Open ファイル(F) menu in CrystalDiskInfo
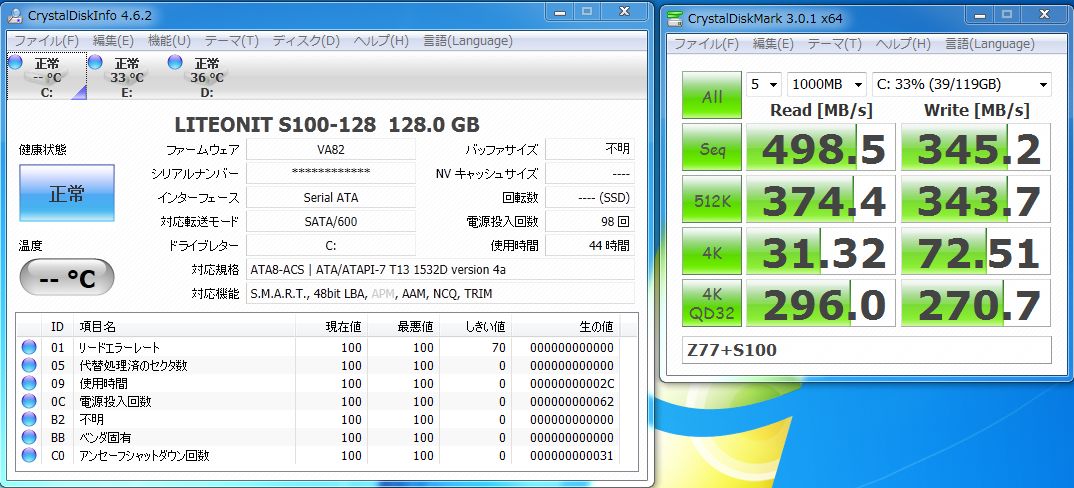The width and height of the screenshot is (1074, 488). pos(47,41)
